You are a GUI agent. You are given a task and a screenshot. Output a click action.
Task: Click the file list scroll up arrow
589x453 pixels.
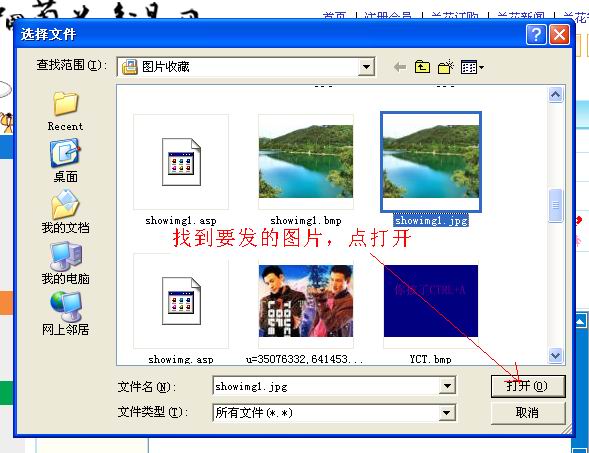coord(555,94)
